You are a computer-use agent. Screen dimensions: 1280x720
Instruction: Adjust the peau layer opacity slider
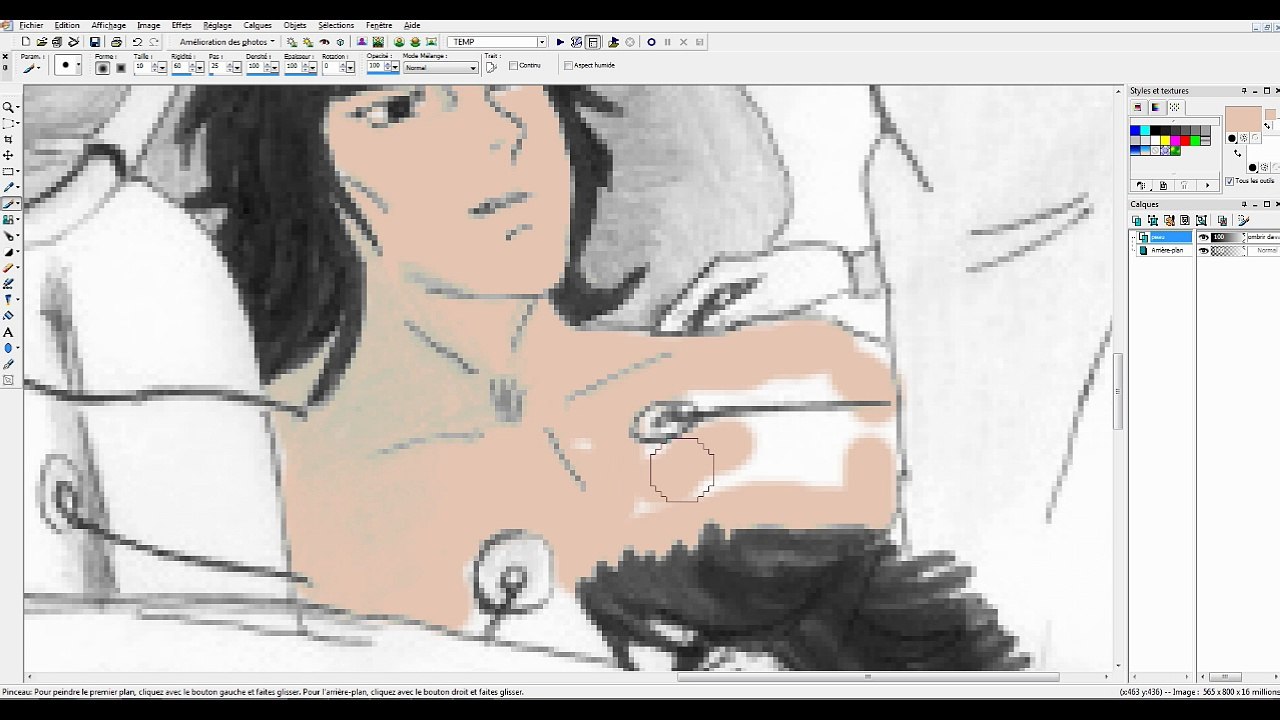tap(1226, 237)
